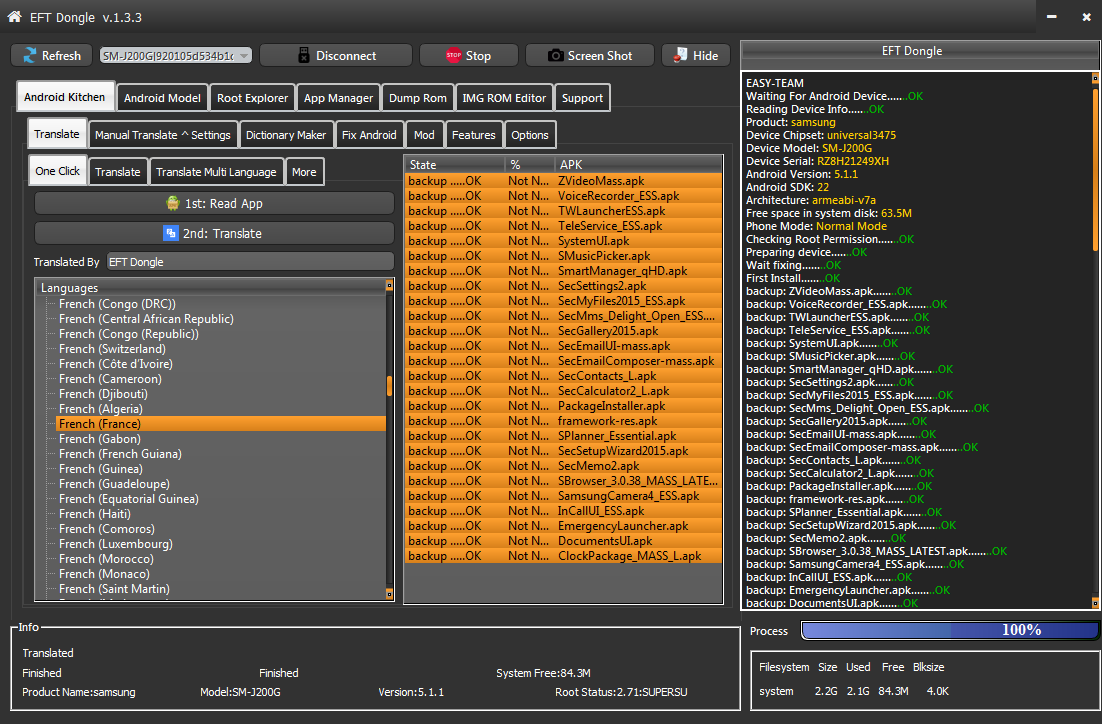Open the More sub-tab
This screenshot has height=724, width=1102.
[304, 172]
